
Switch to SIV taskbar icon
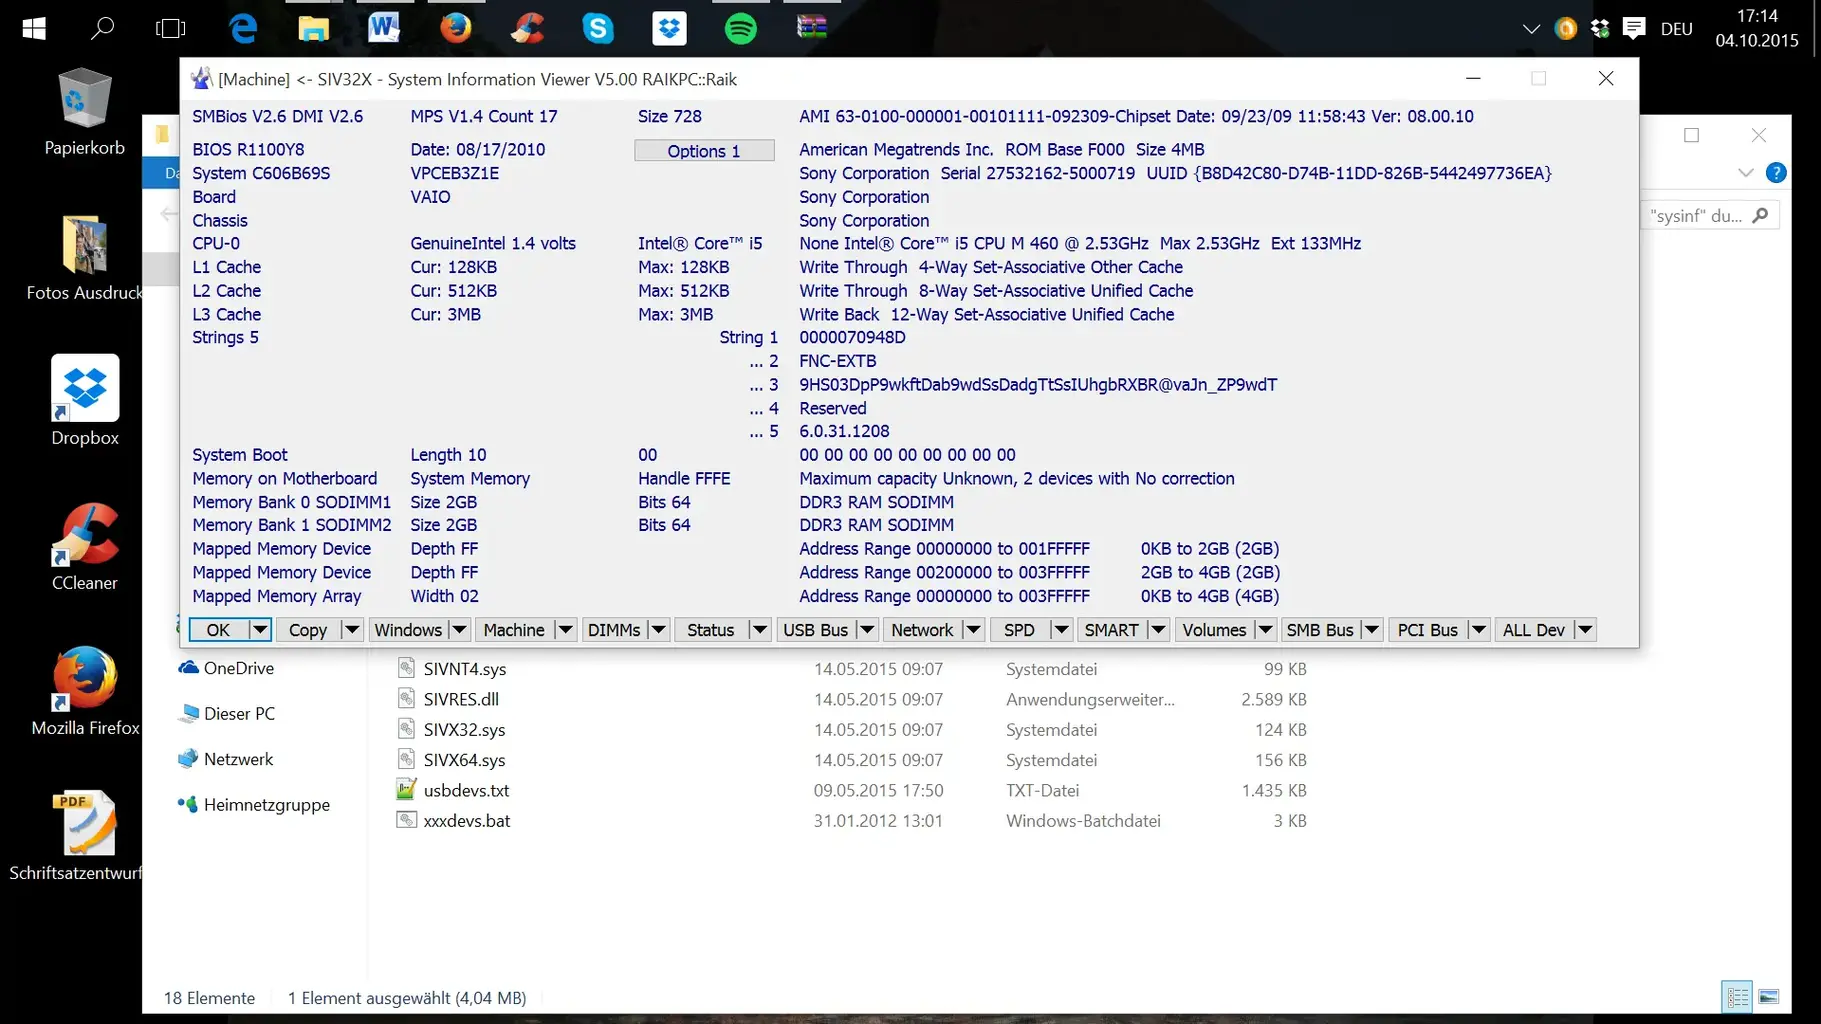[x=812, y=28]
